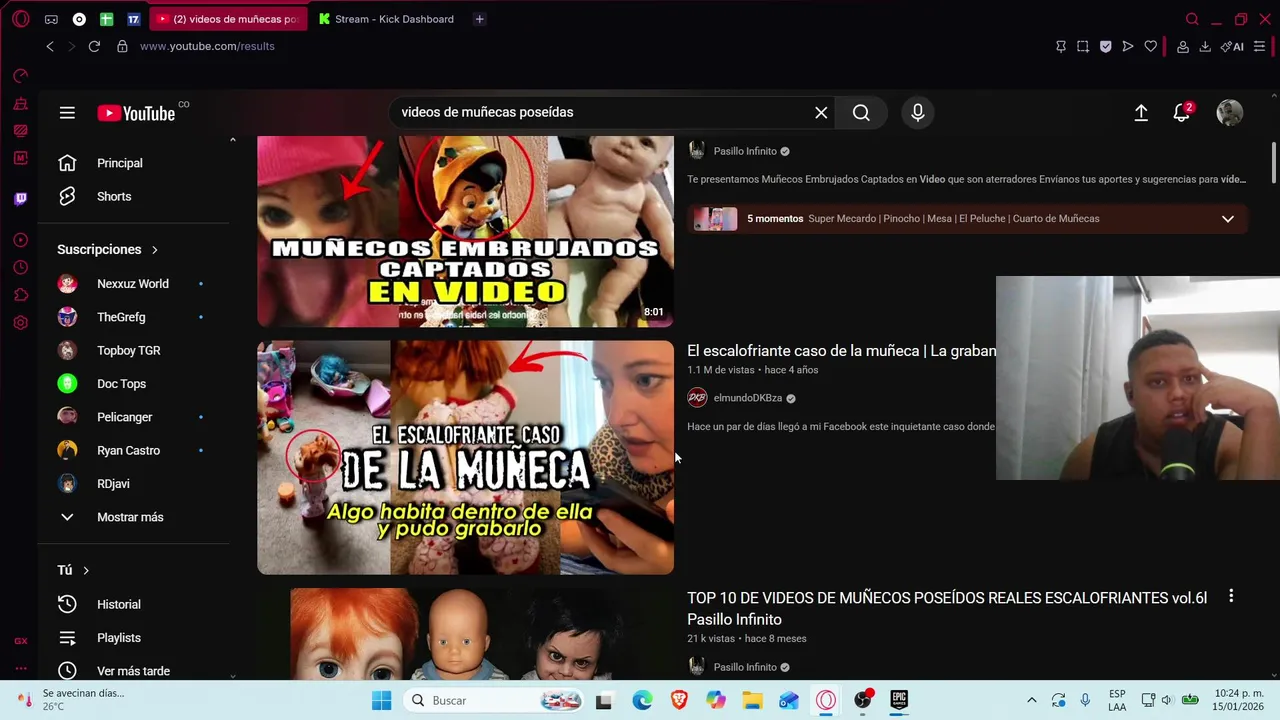Play De La Muñeca video thumbnail
1280x720 pixels.
point(465,458)
